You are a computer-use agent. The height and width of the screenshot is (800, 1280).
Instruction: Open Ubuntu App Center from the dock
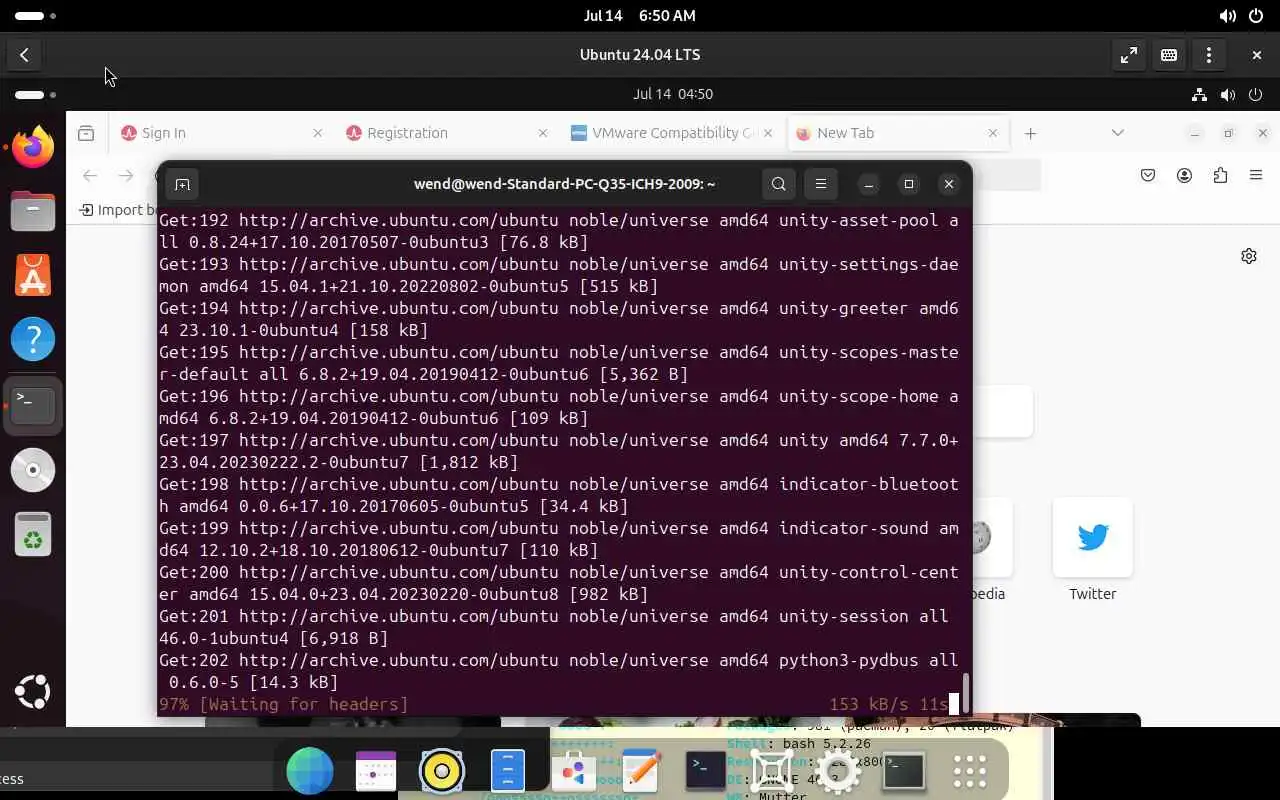33,275
